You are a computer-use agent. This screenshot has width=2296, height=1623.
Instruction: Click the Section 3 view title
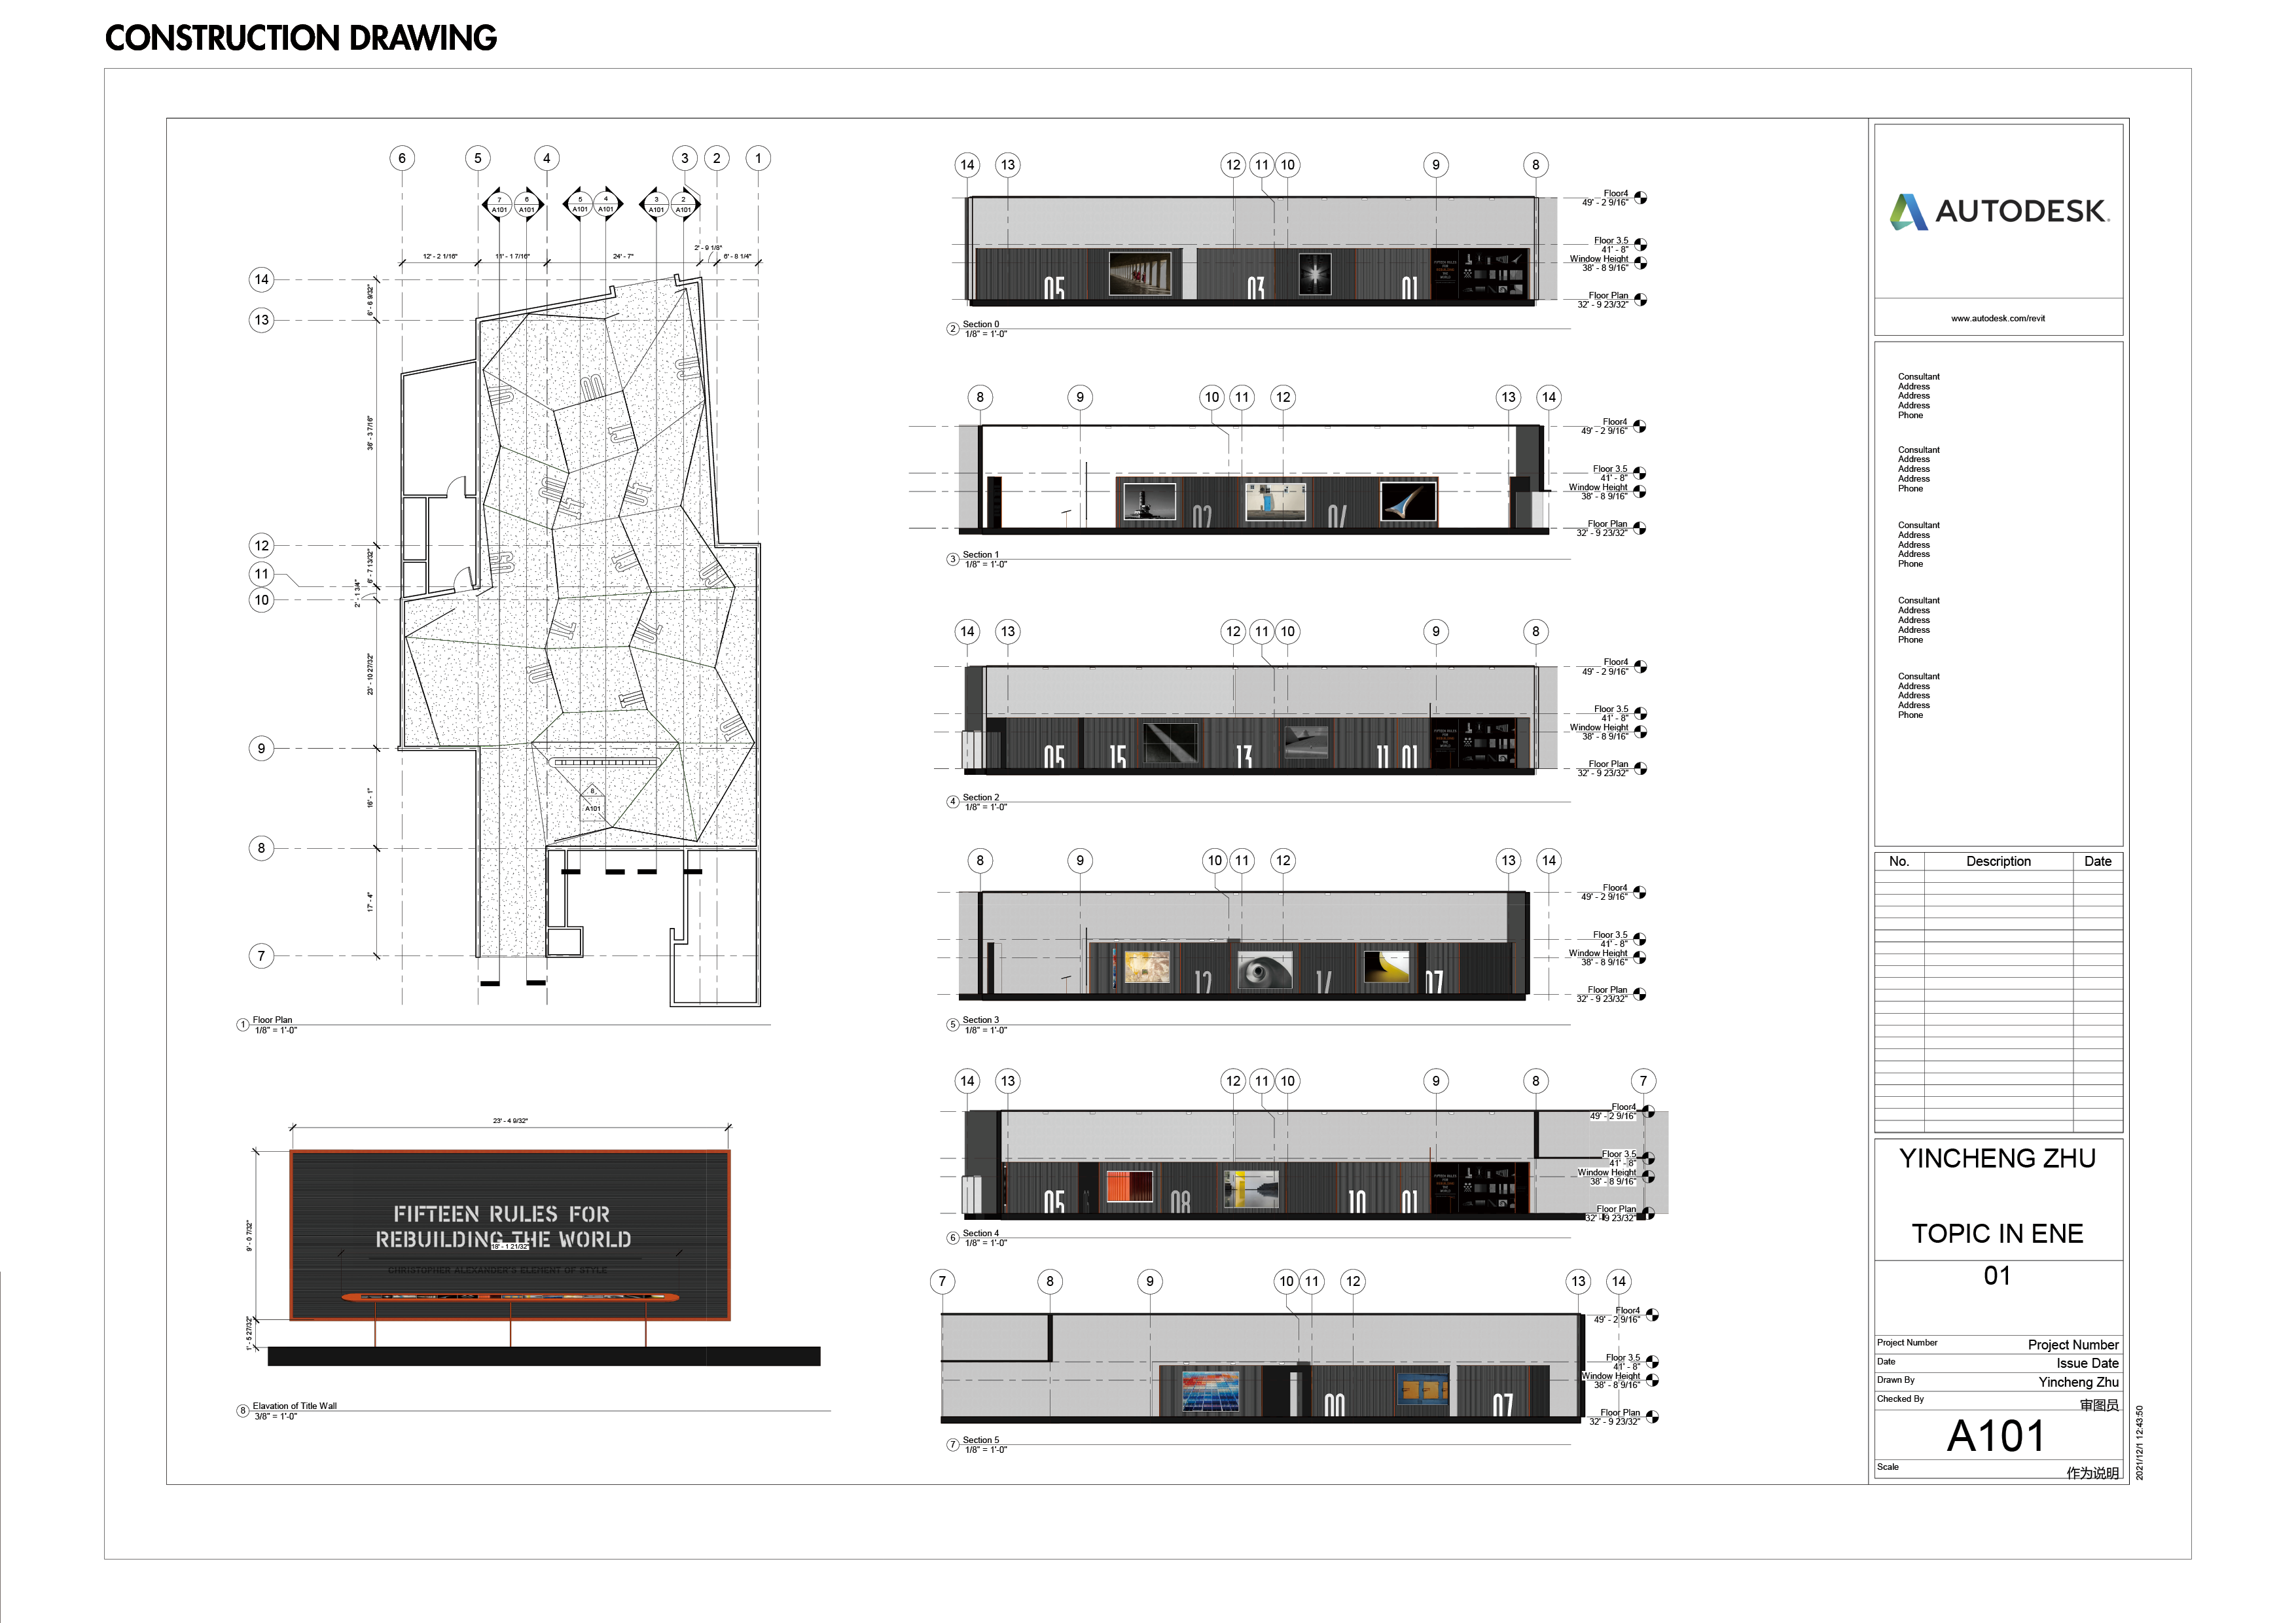pos(980,1020)
